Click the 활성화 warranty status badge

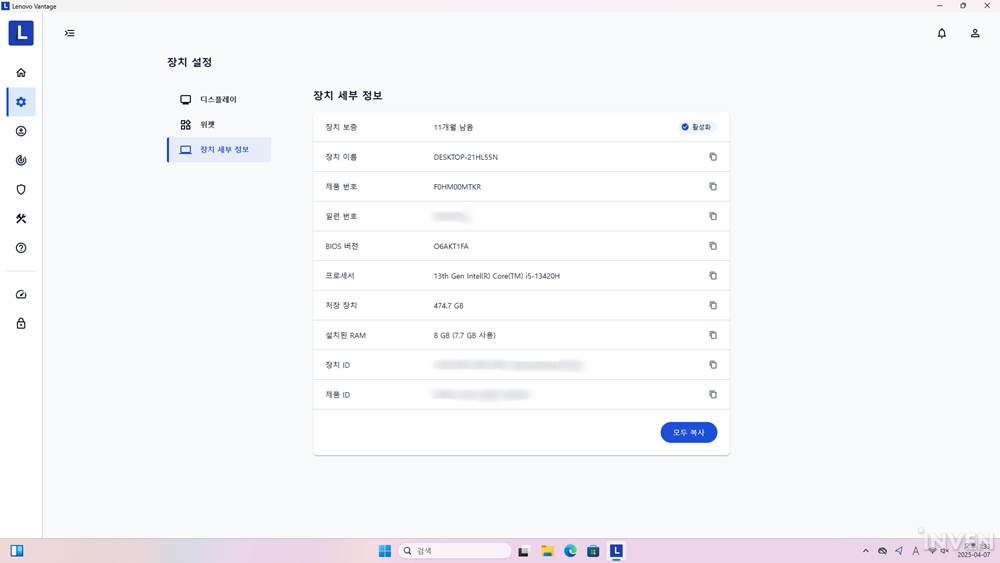point(696,127)
